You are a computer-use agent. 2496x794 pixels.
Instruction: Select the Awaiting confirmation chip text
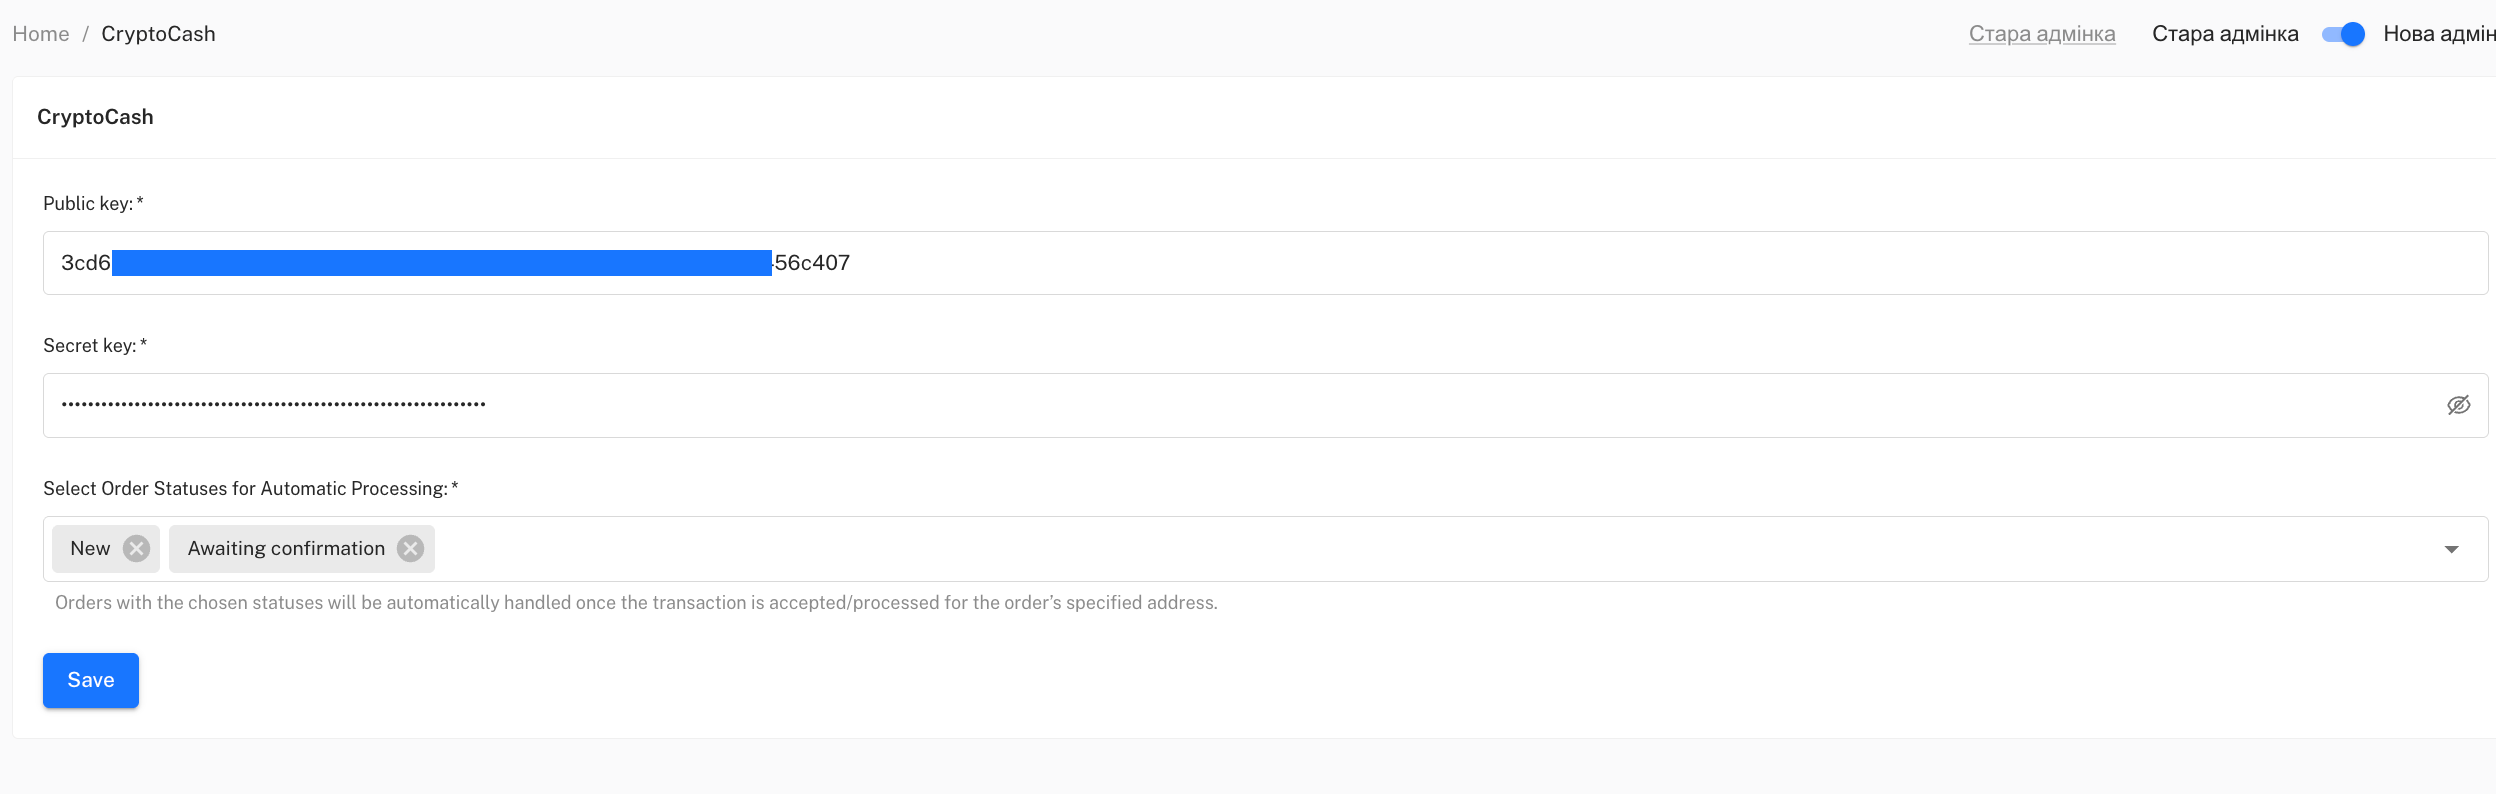286,549
